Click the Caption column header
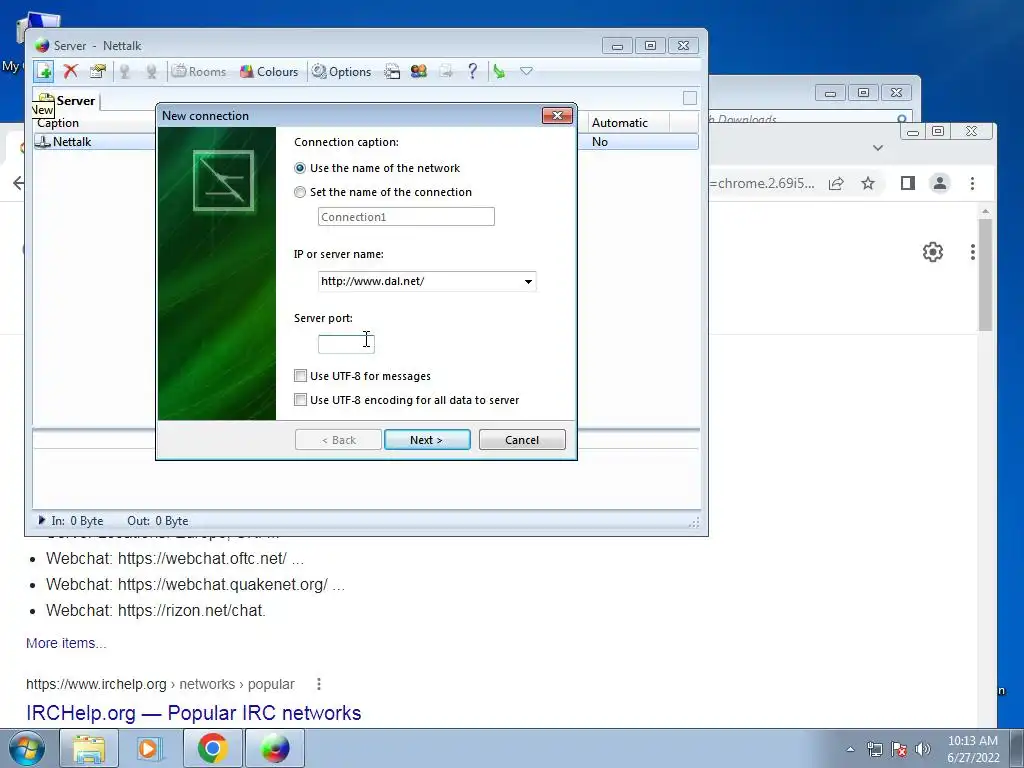Screen dimensions: 1024x768 57,123
